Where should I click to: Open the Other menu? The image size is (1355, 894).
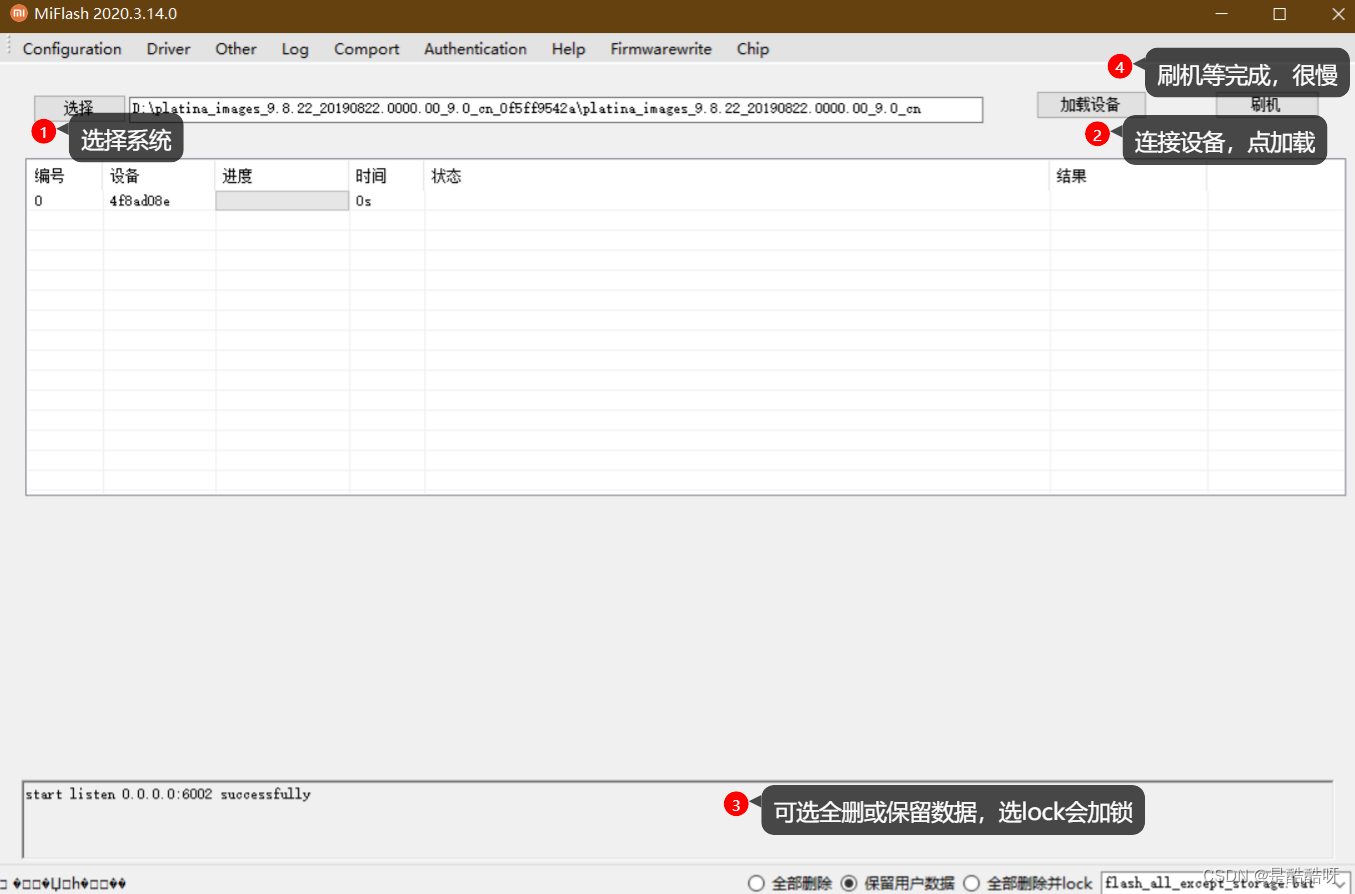coord(236,49)
